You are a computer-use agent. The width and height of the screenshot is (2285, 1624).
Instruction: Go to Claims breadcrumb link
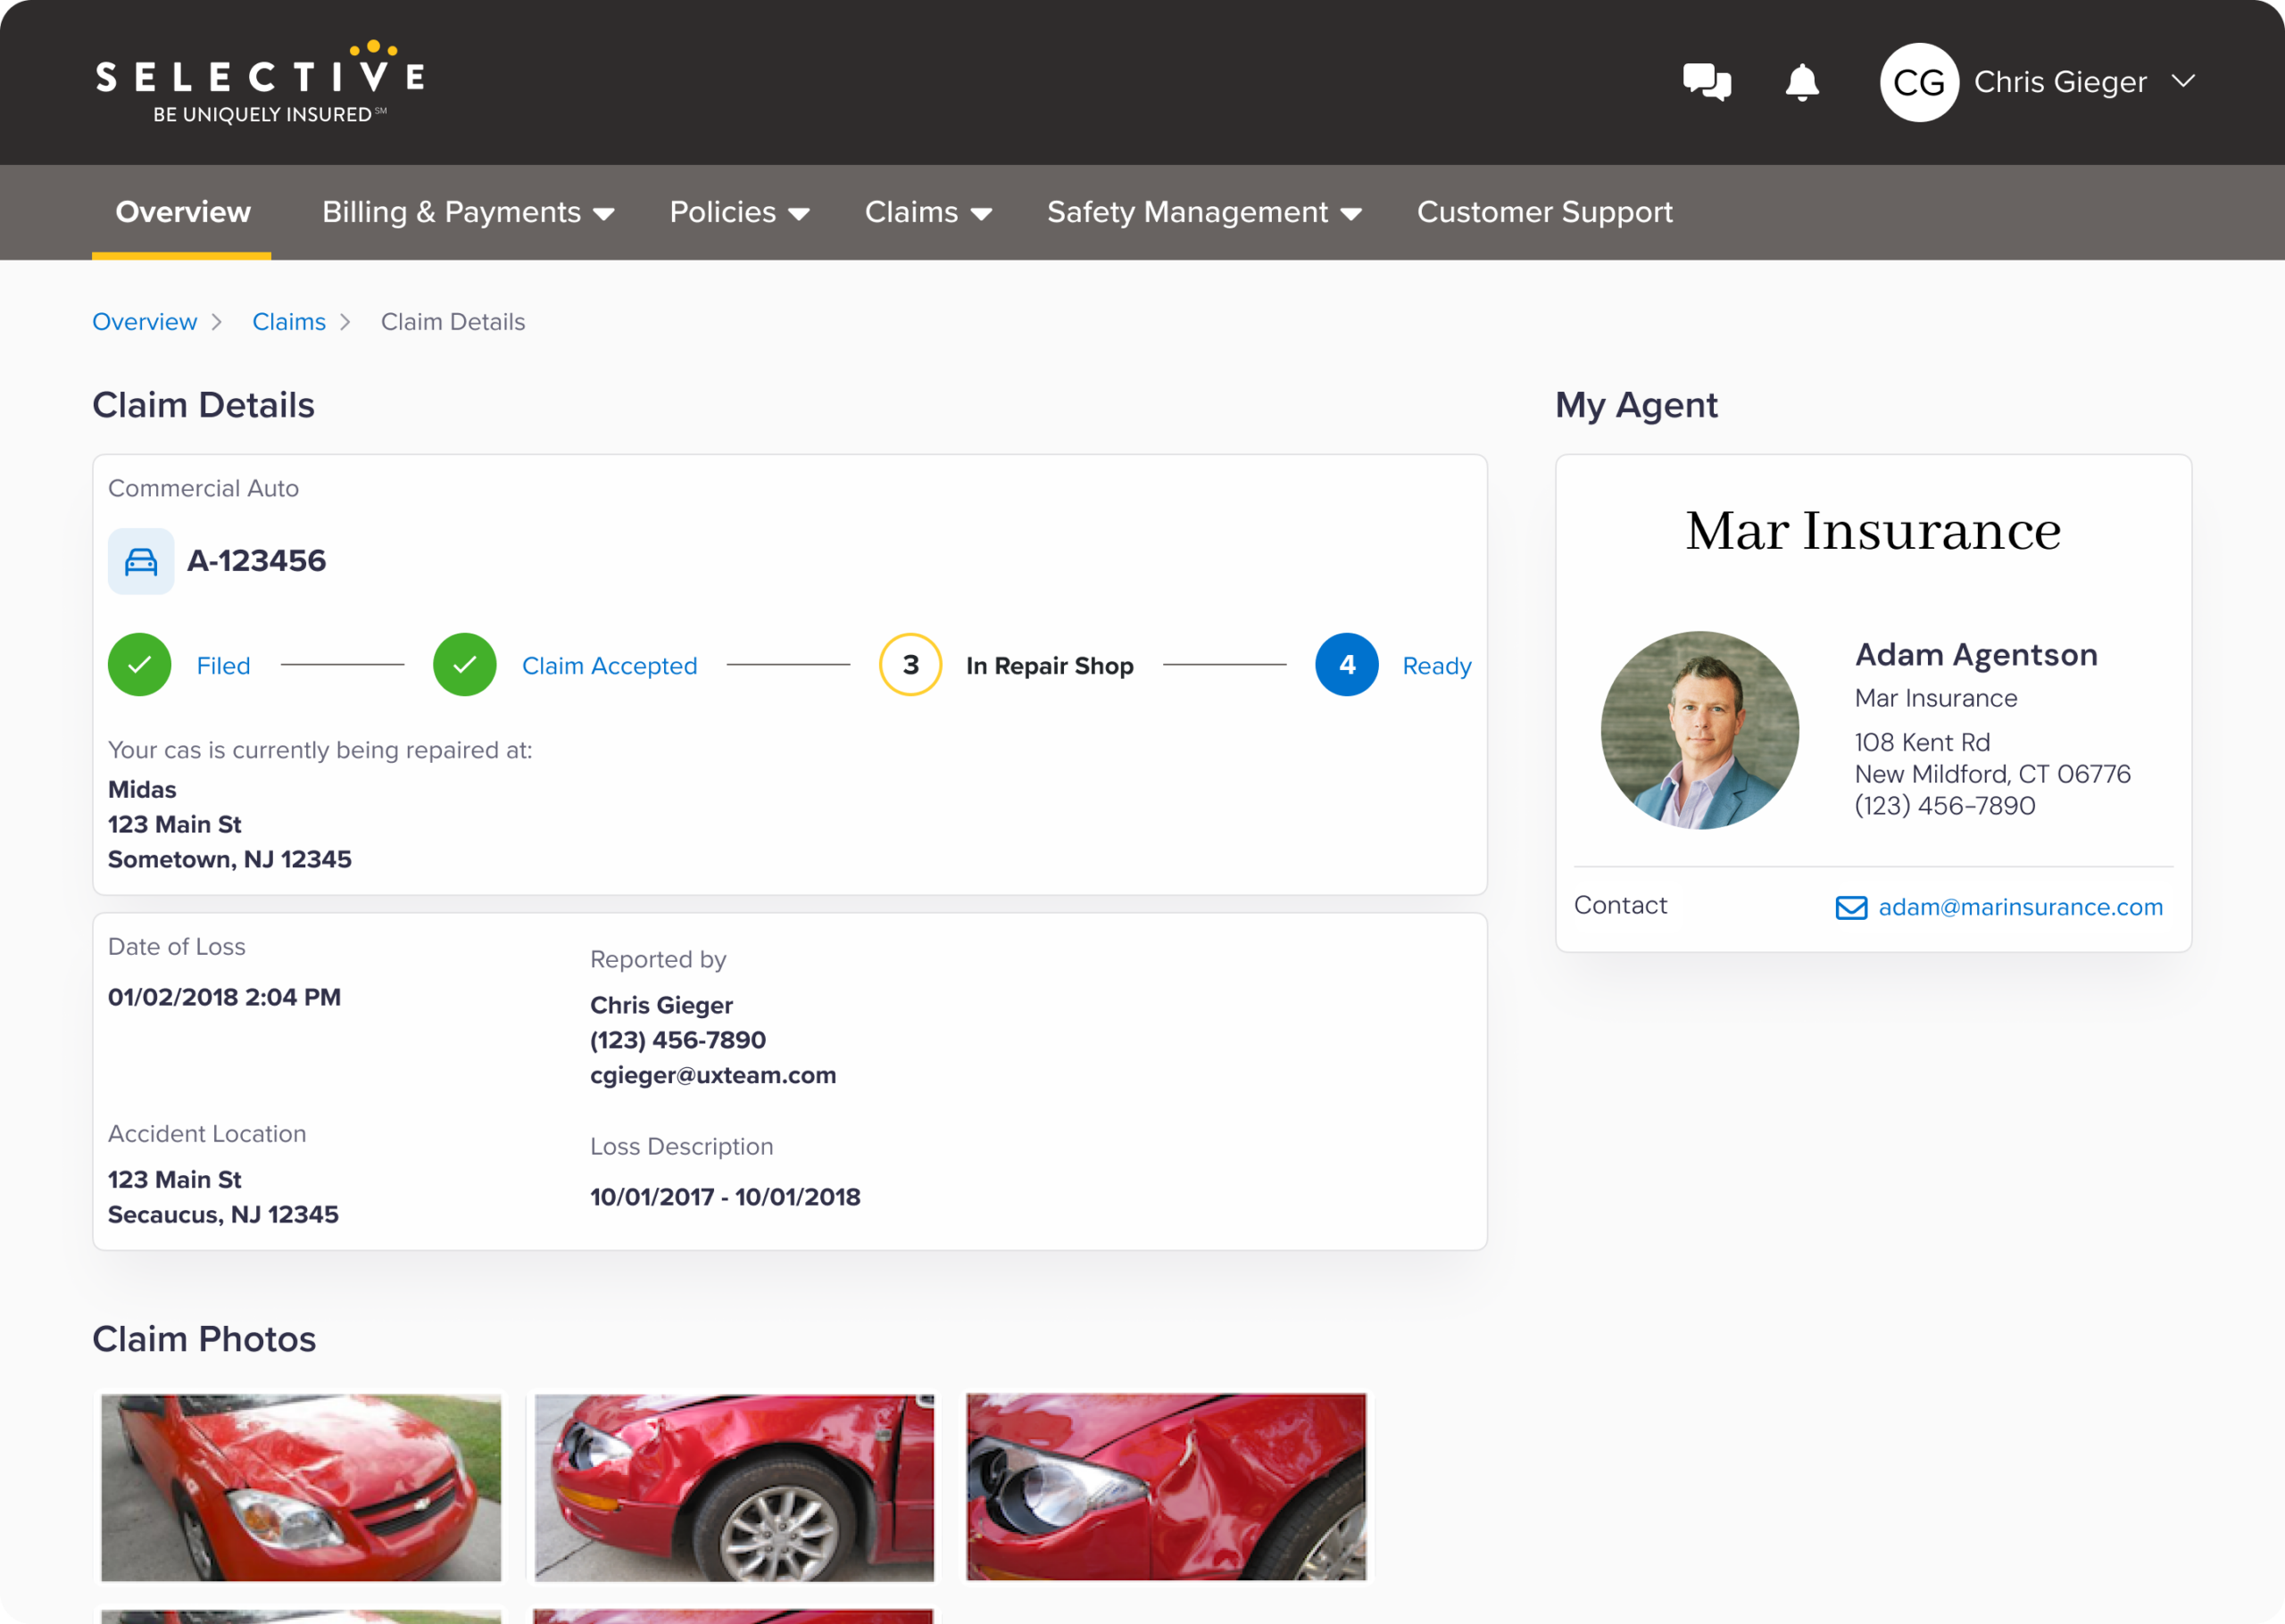289,322
